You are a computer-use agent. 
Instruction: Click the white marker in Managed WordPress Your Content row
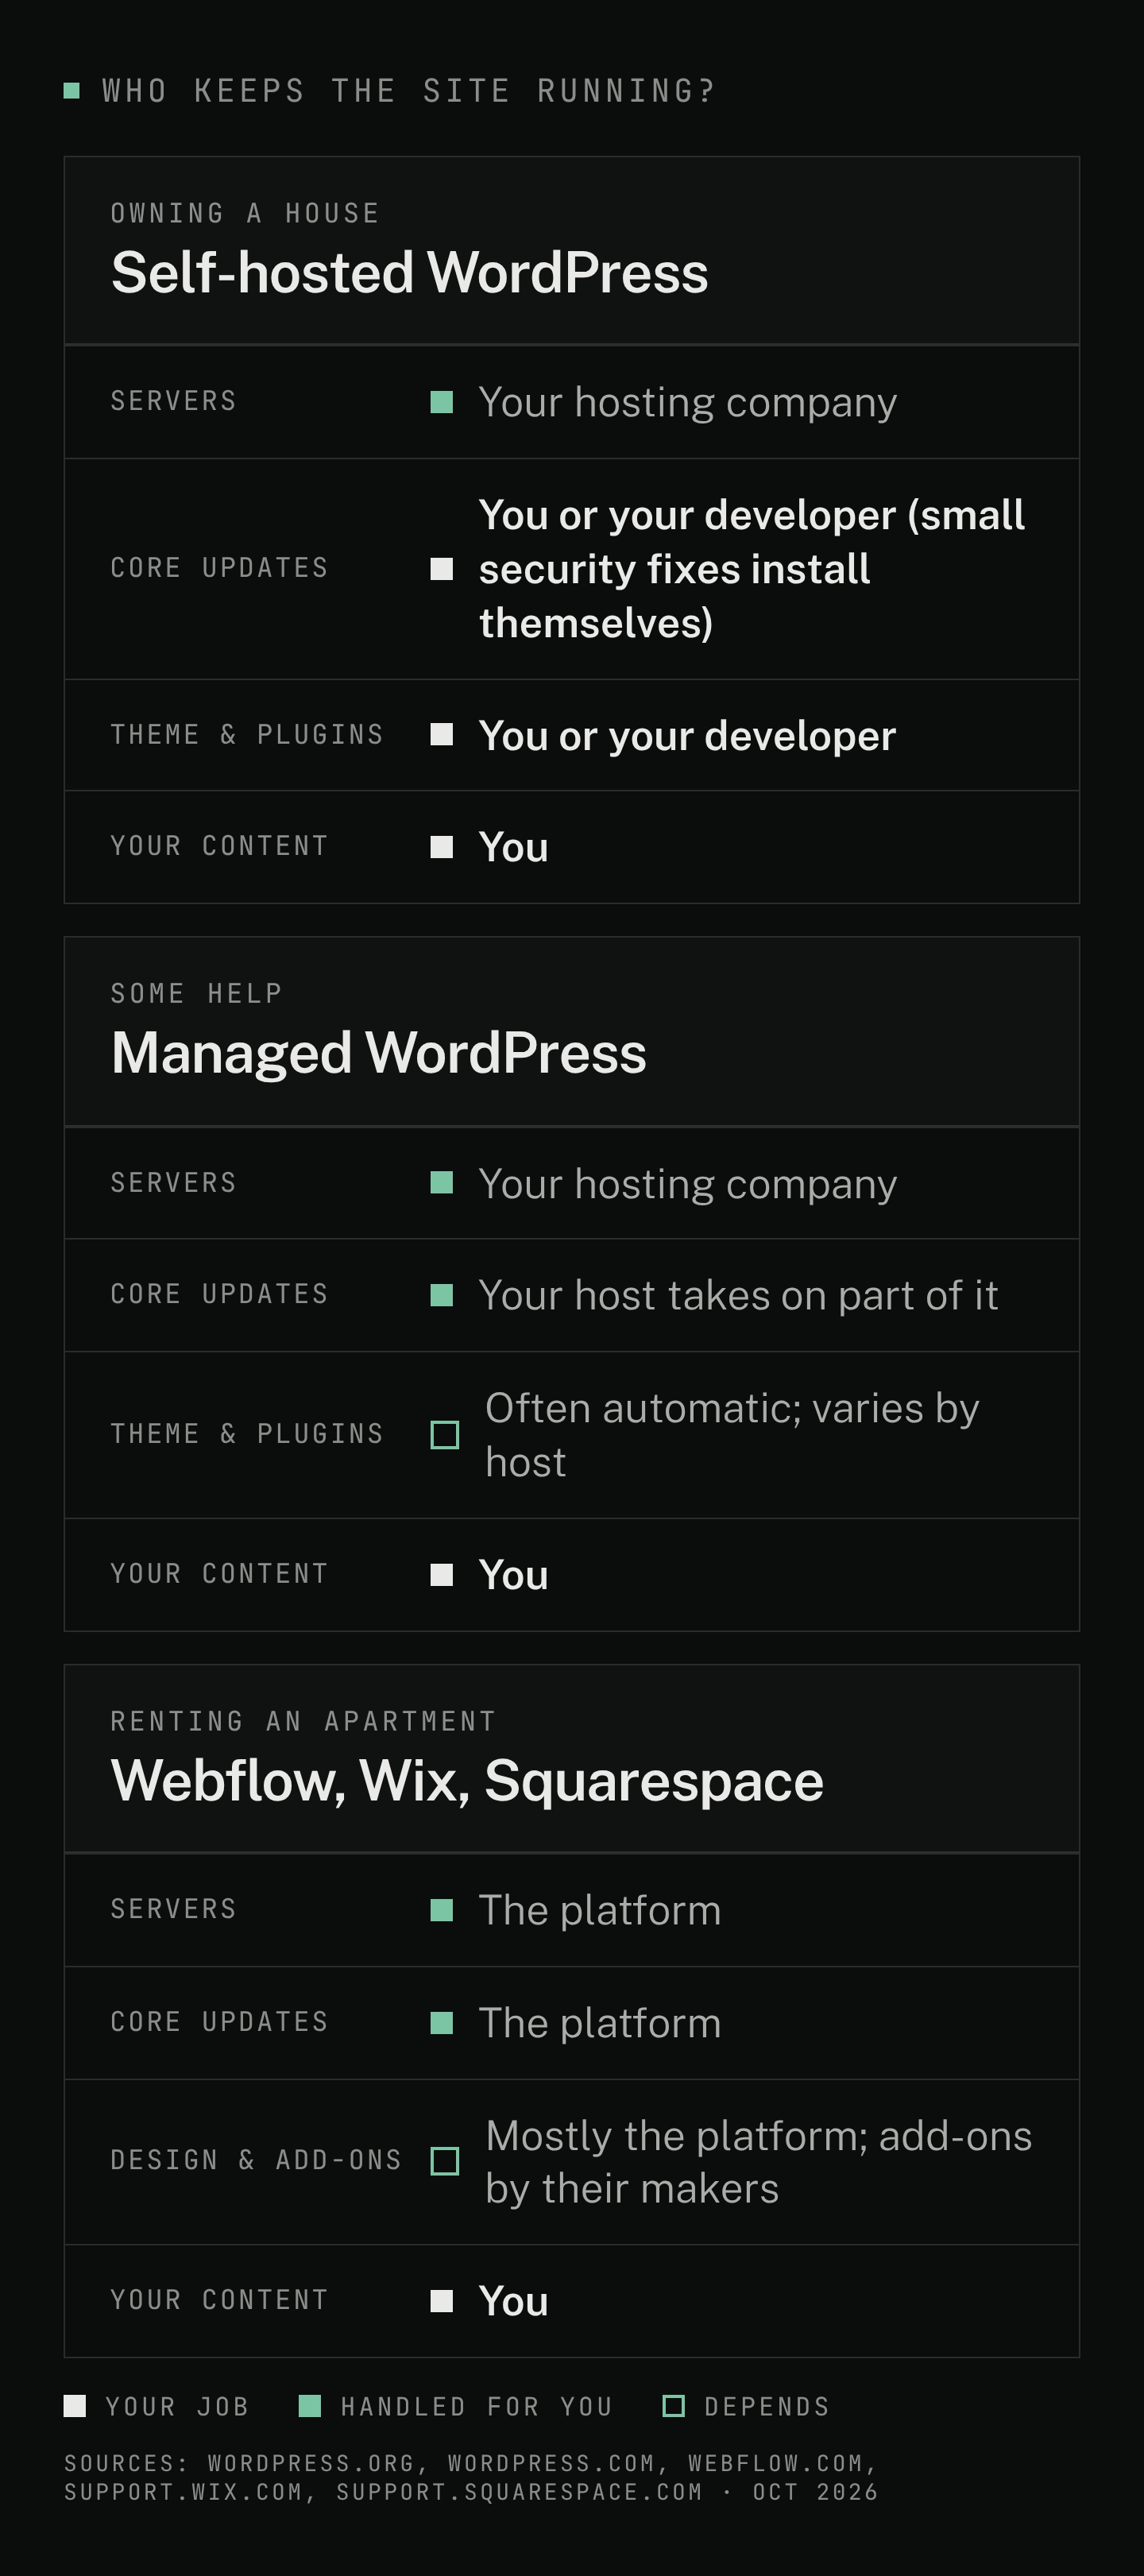click(x=441, y=1575)
